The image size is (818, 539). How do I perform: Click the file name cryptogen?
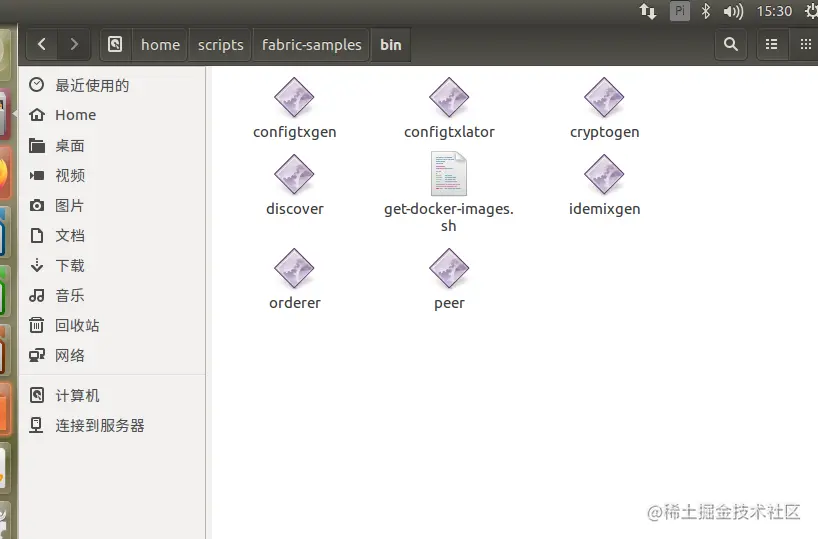(604, 133)
